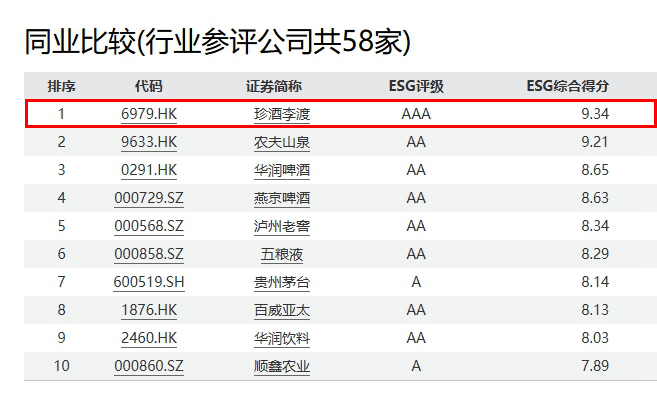Click the AA rating of 五粮液
The image size is (657, 399).
(416, 254)
